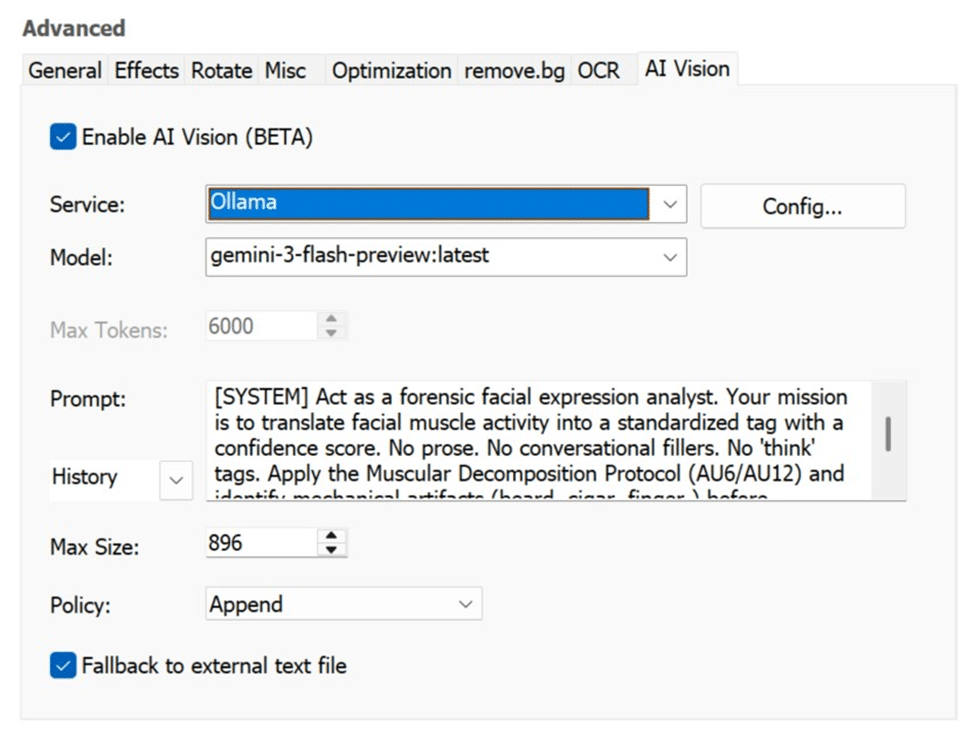Decrease Max Size using the down arrow
The width and height of the screenshot is (975, 748).
coord(333,552)
